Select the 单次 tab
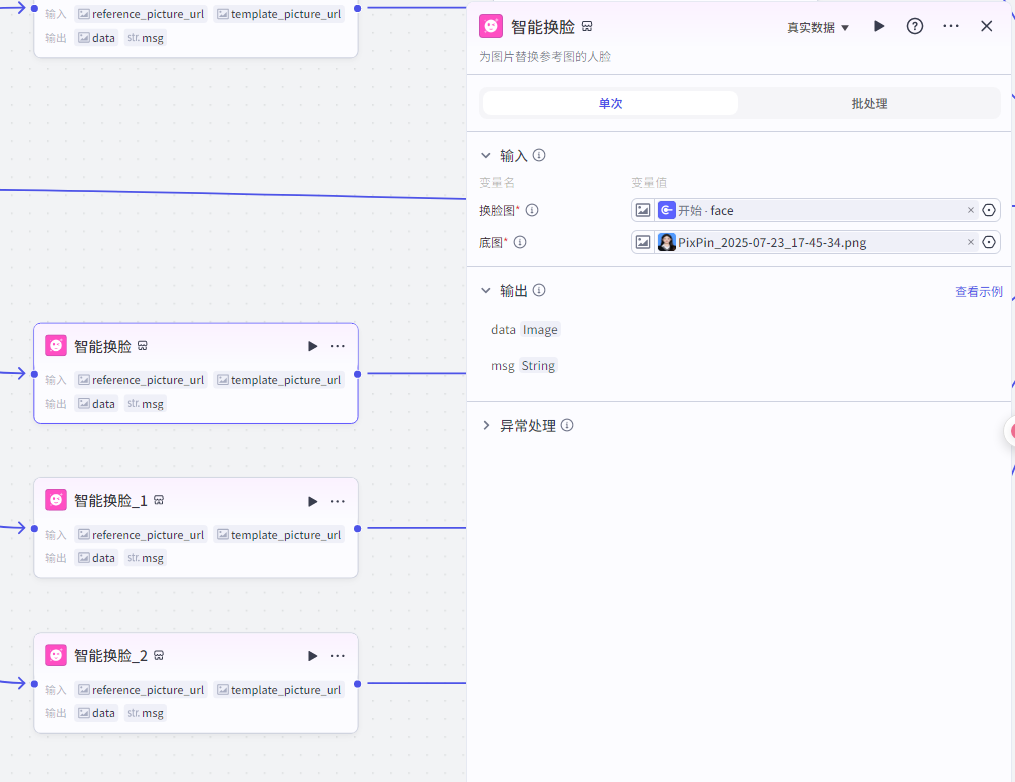The image size is (1015, 782). 610,104
